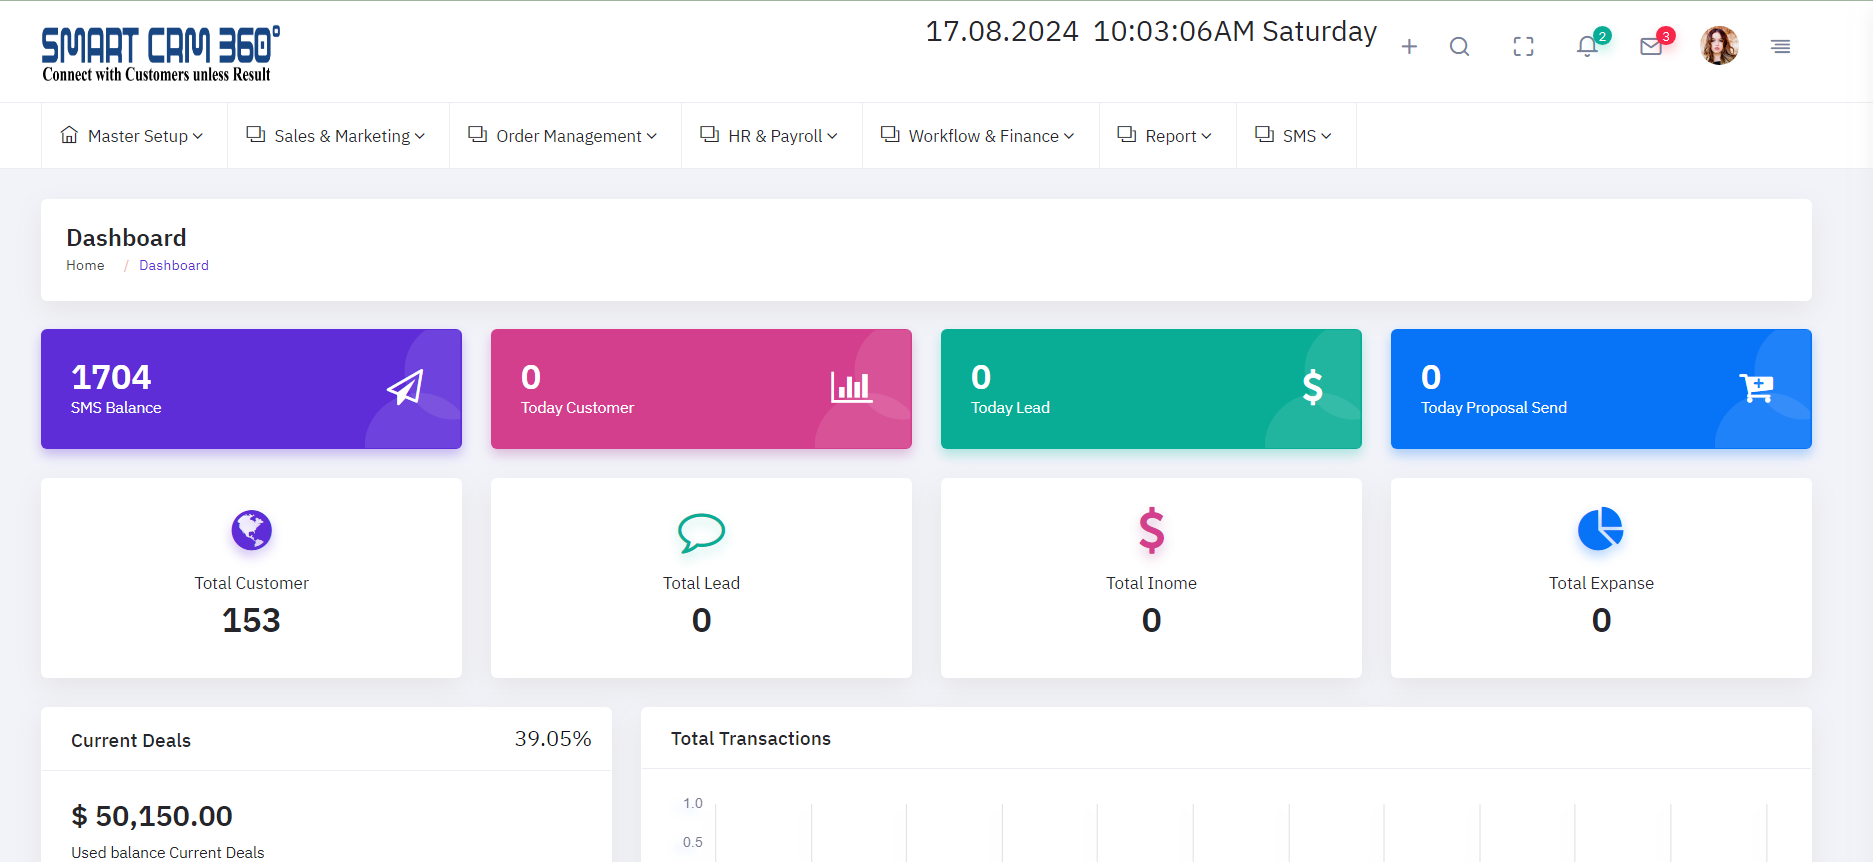Open the HR & Payroll menu
This screenshot has width=1873, height=862.
pos(771,136)
